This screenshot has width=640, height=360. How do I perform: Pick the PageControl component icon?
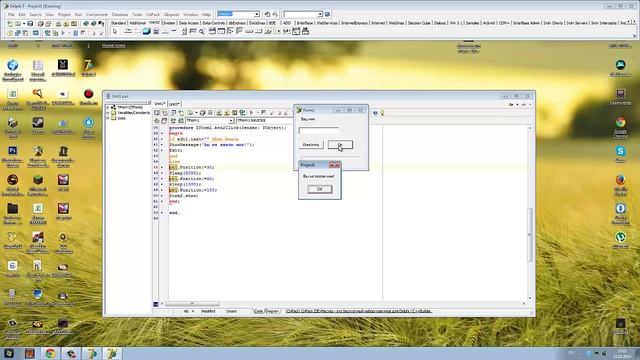tap(138, 31)
